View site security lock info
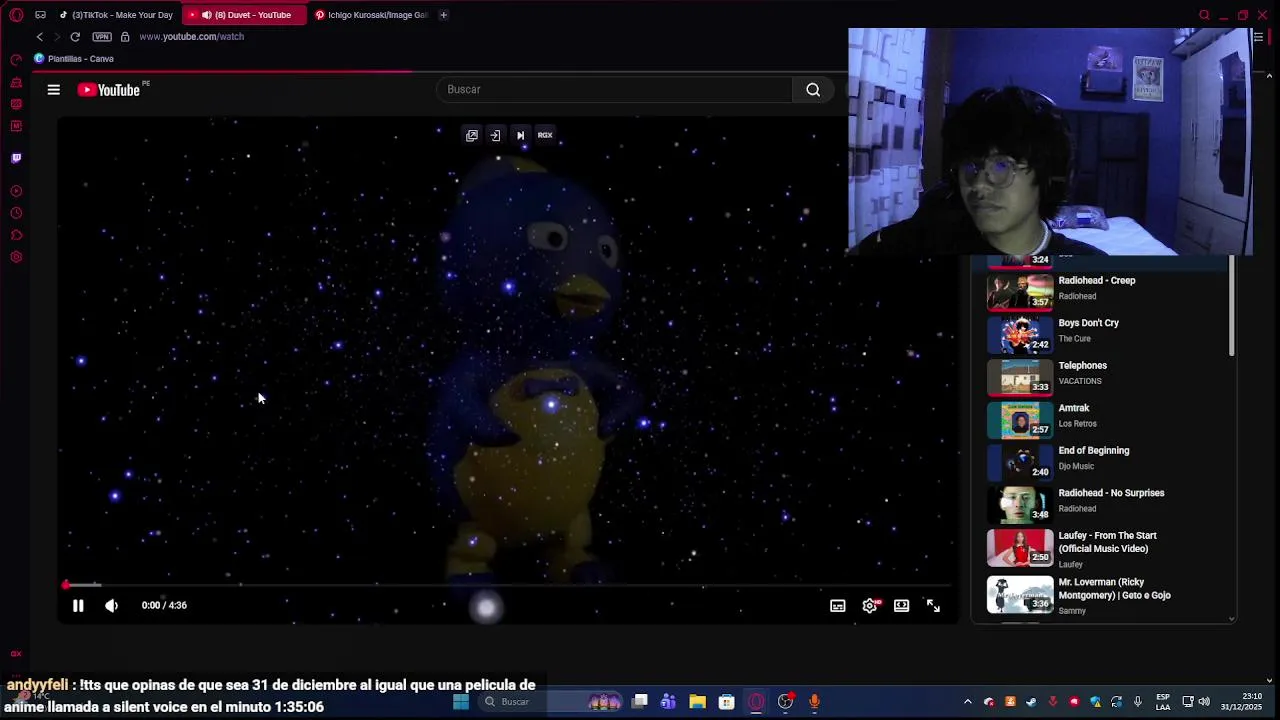This screenshot has width=1280, height=720. pos(125,37)
